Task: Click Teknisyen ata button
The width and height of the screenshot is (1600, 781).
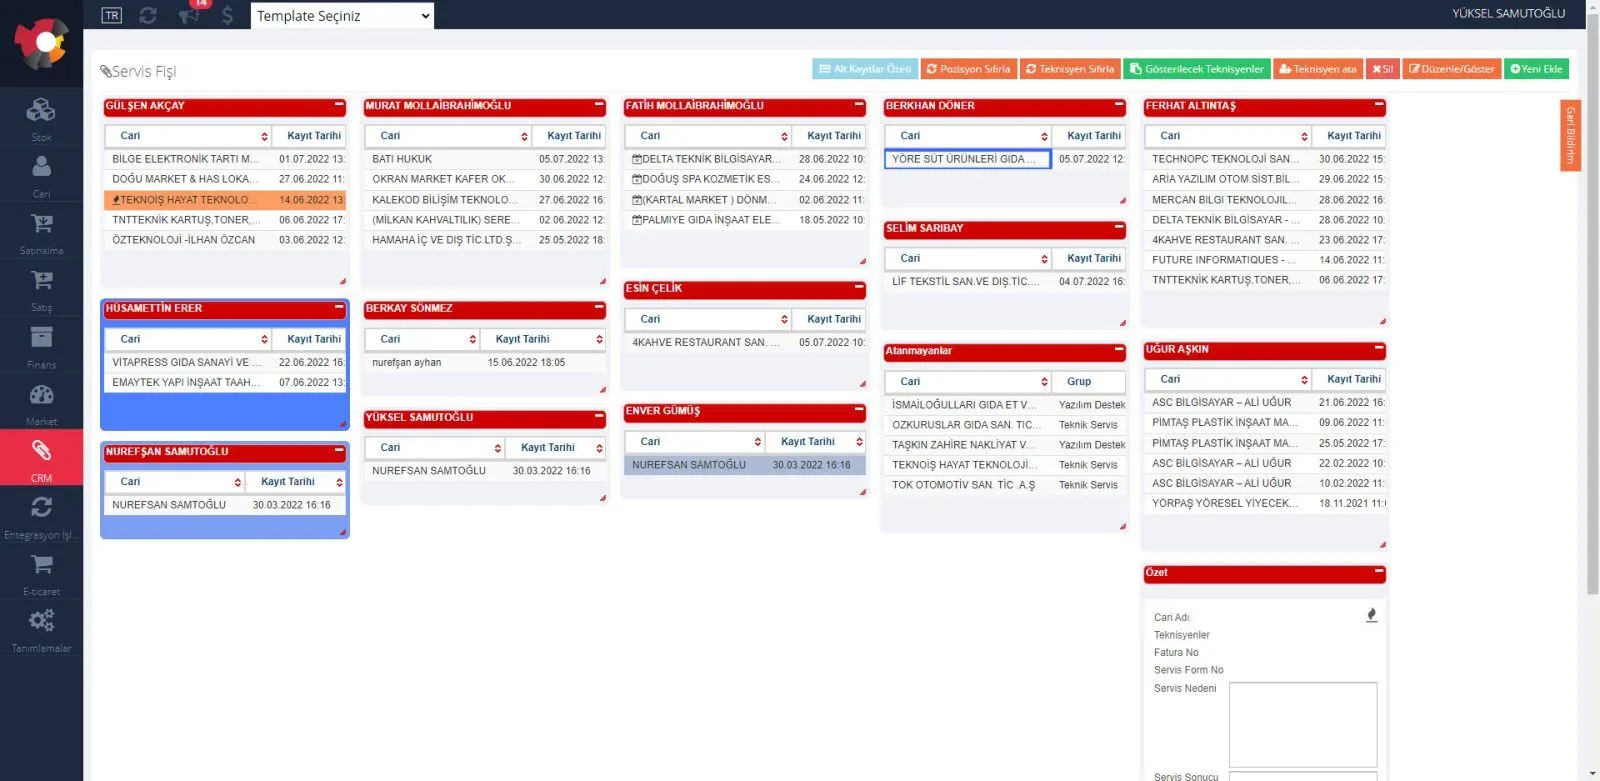Action: pos(1318,69)
